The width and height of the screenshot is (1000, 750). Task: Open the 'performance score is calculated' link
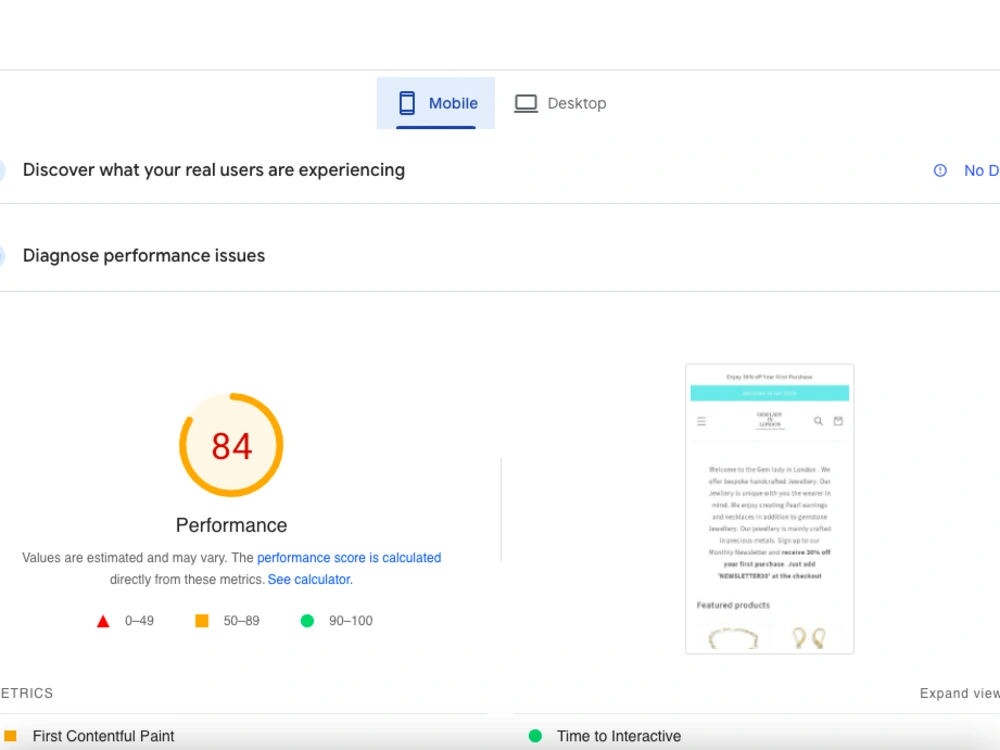click(x=349, y=557)
